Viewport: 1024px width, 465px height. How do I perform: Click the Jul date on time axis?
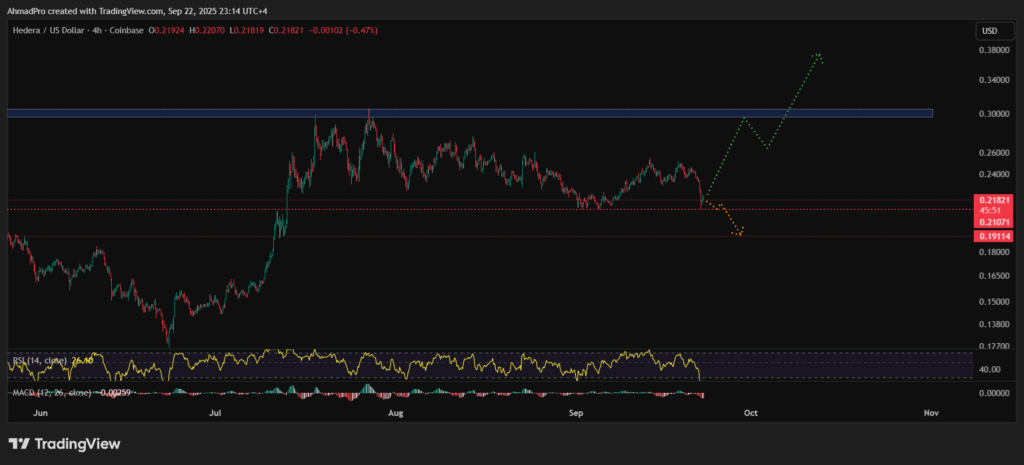tap(215, 411)
